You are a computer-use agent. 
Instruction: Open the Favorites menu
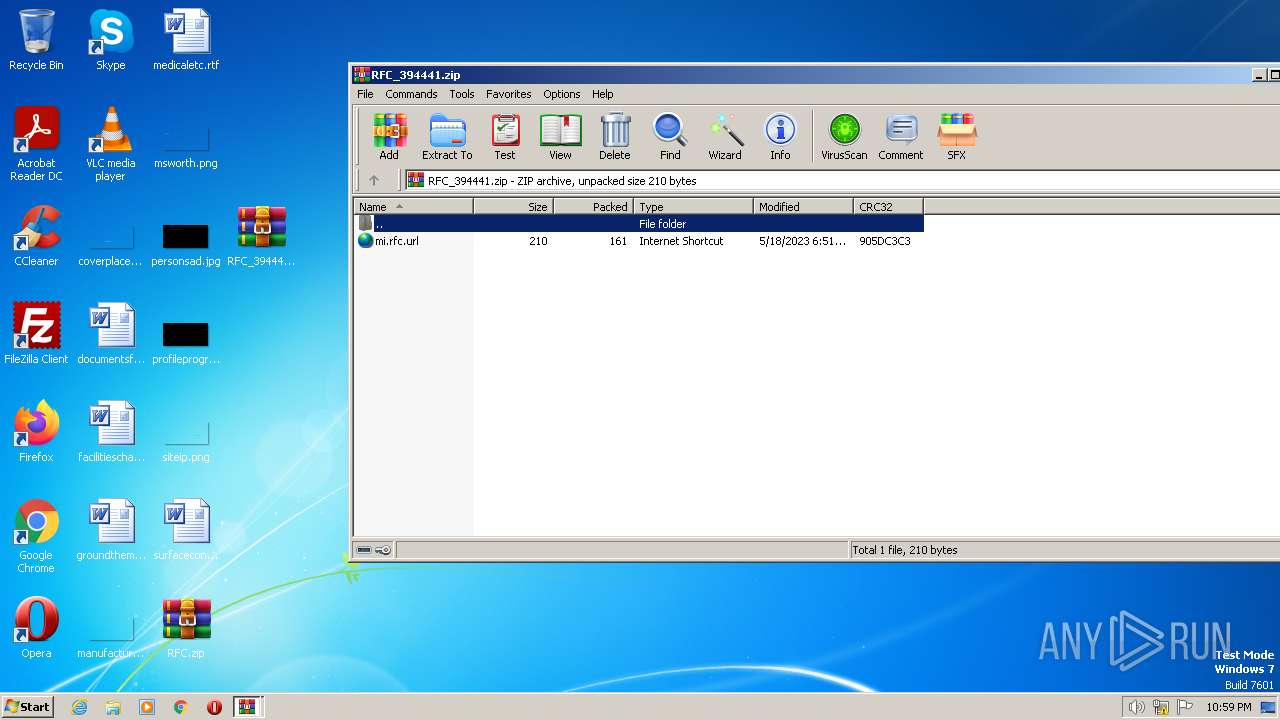(509, 94)
